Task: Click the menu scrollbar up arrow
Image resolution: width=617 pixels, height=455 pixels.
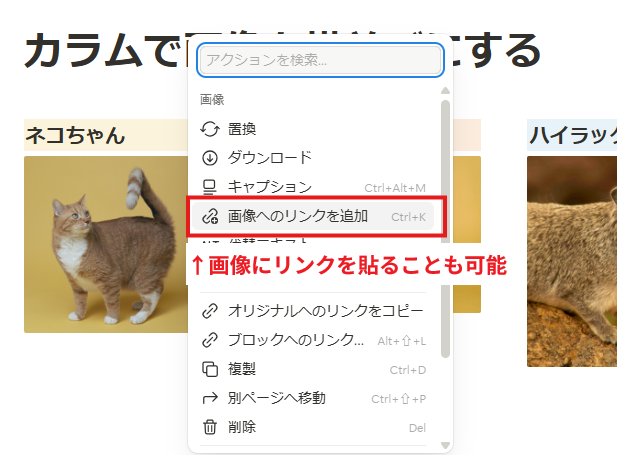Action: (445, 91)
